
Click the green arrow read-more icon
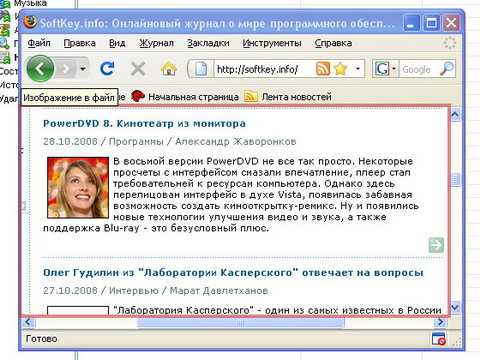point(436,245)
